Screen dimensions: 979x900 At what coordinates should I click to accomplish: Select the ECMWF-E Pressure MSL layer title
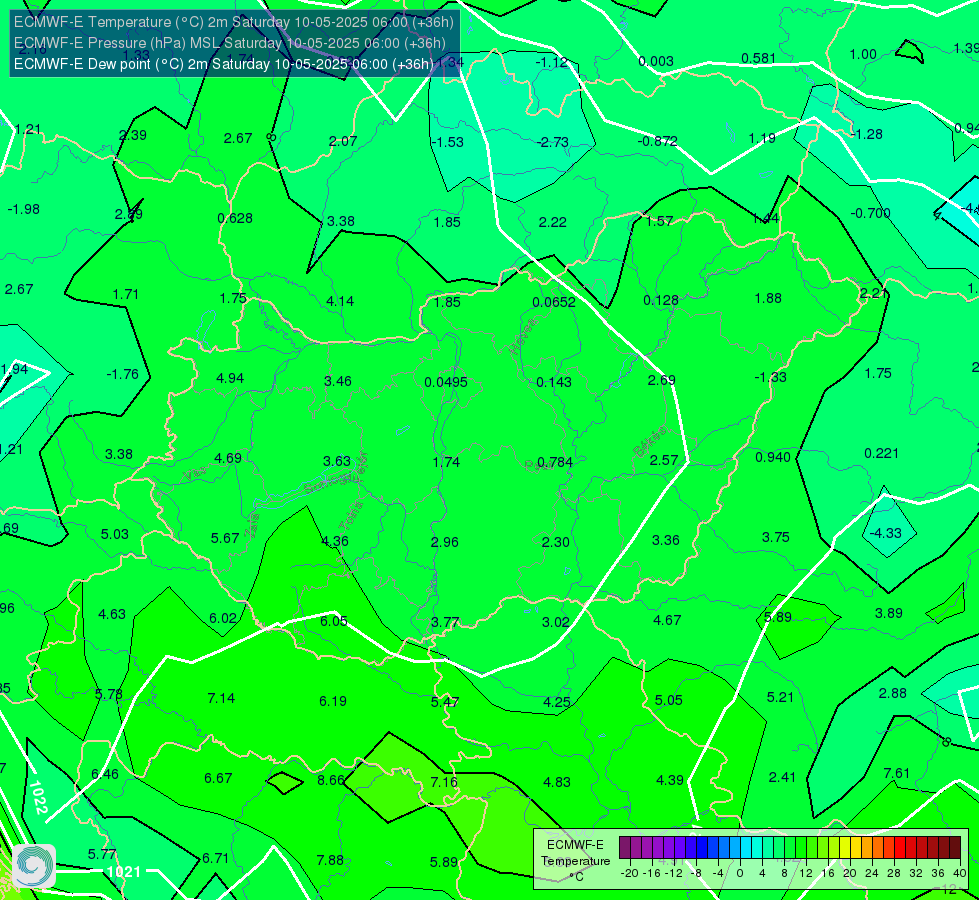pos(230,43)
